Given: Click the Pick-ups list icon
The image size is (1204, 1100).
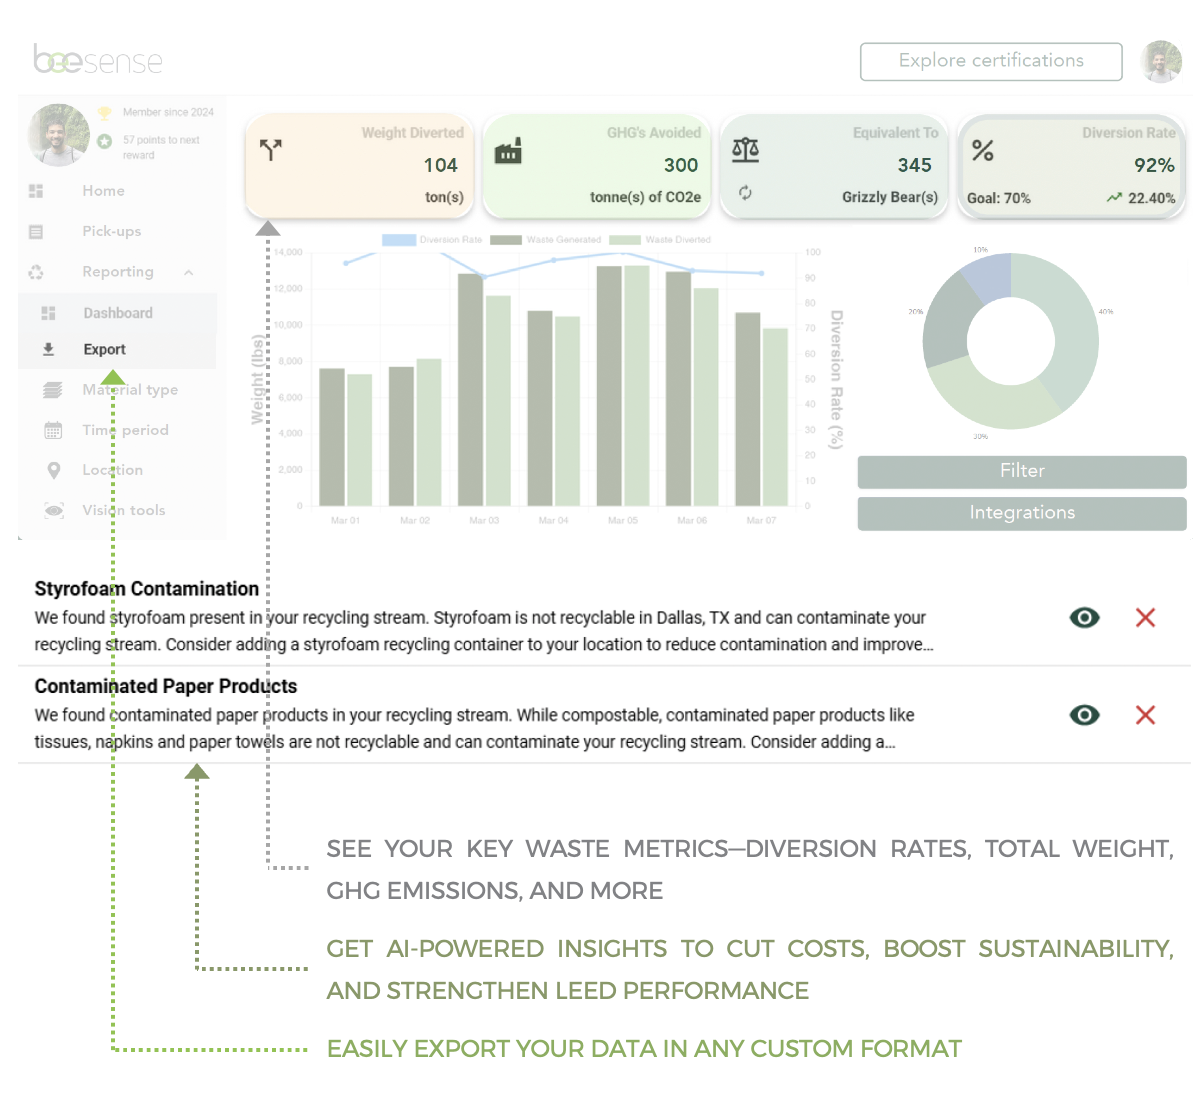Looking at the screenshot, I should click(x=36, y=232).
